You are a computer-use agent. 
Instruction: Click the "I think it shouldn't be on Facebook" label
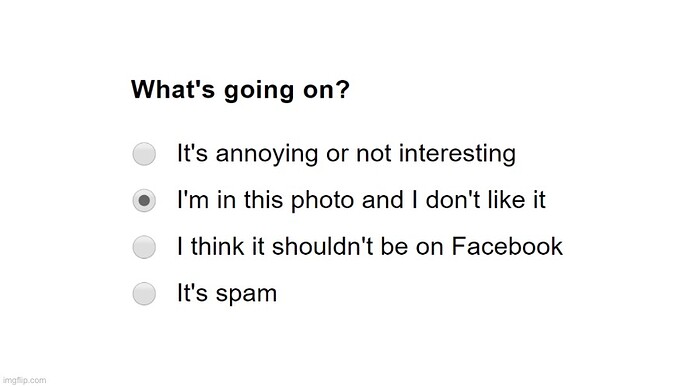[370, 247]
